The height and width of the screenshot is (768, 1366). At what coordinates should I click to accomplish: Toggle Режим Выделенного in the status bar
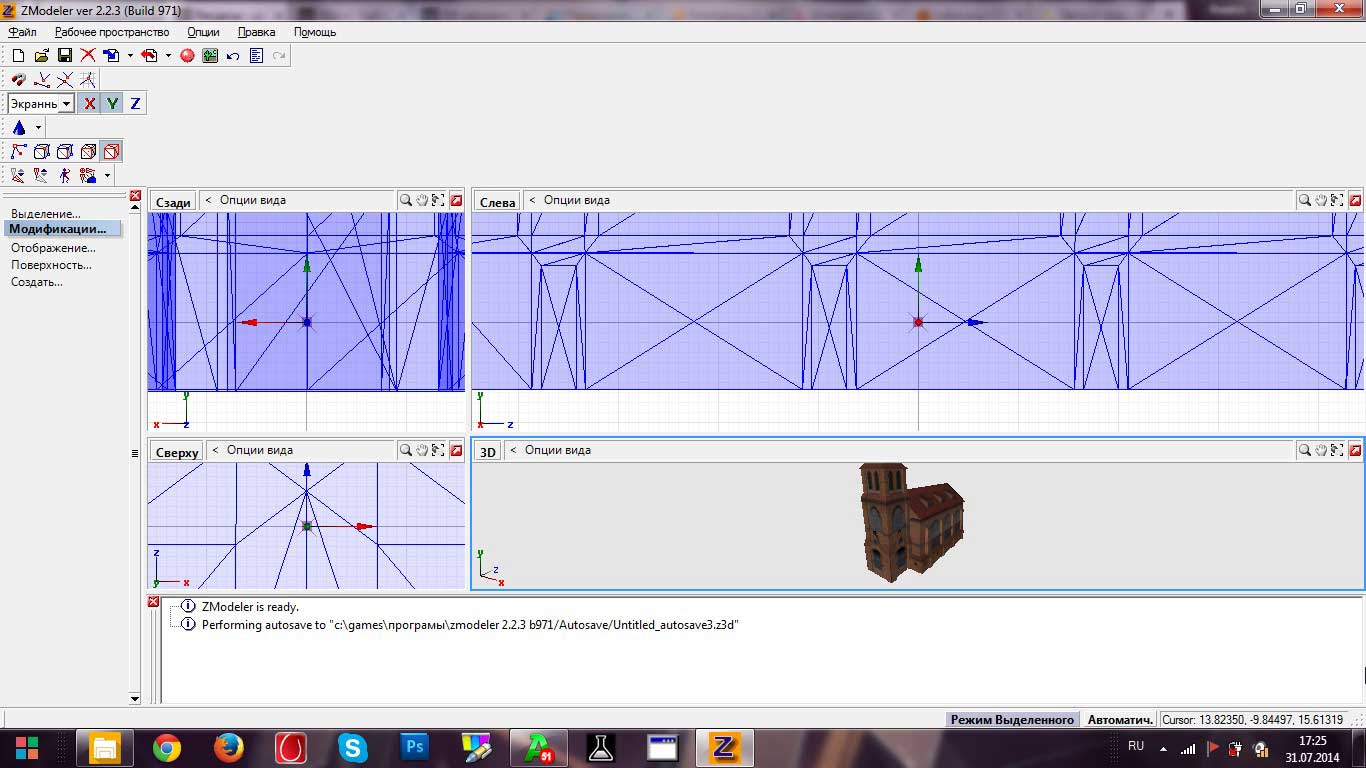coord(1012,719)
